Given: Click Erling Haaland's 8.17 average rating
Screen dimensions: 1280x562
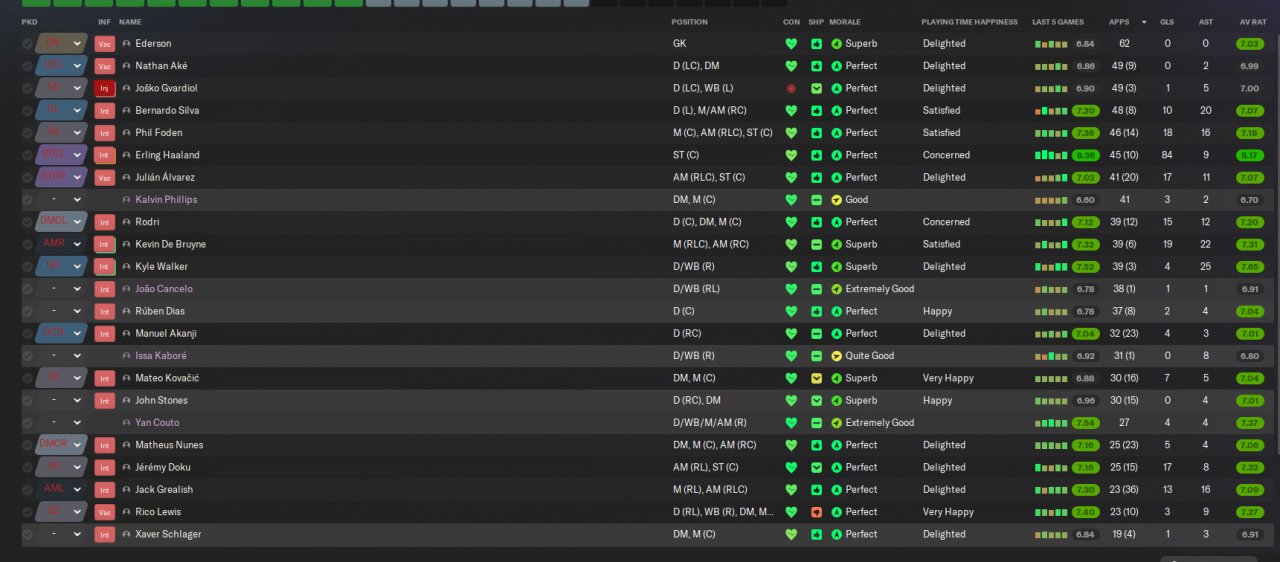Looking at the screenshot, I should click(x=1250, y=155).
